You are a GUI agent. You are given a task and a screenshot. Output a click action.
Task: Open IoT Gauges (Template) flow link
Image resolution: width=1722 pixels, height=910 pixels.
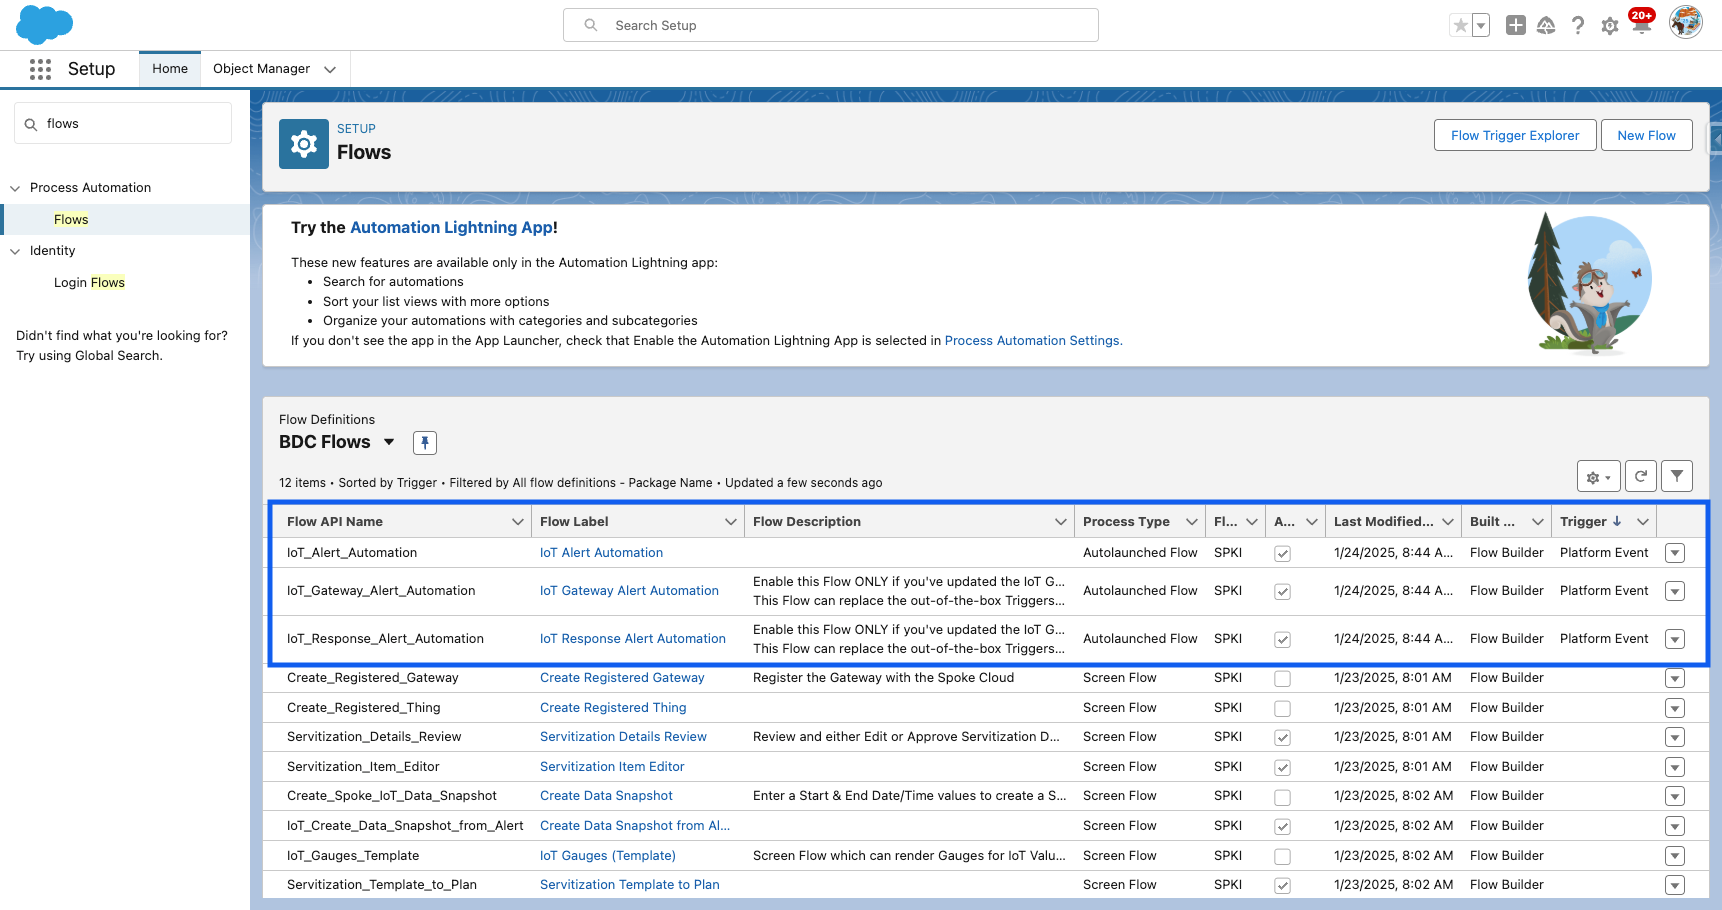608,856
